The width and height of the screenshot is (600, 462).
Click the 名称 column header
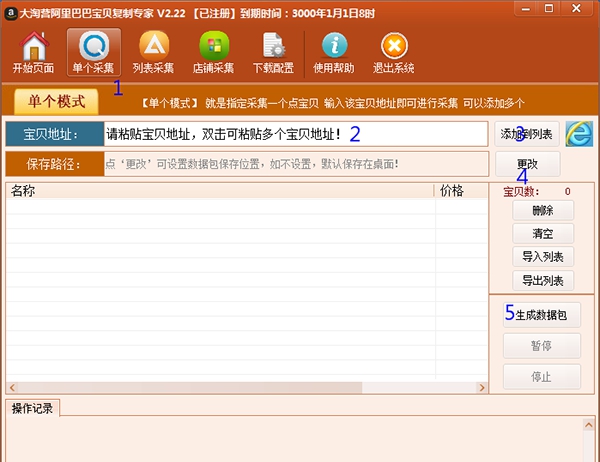pyautogui.click(x=220, y=191)
